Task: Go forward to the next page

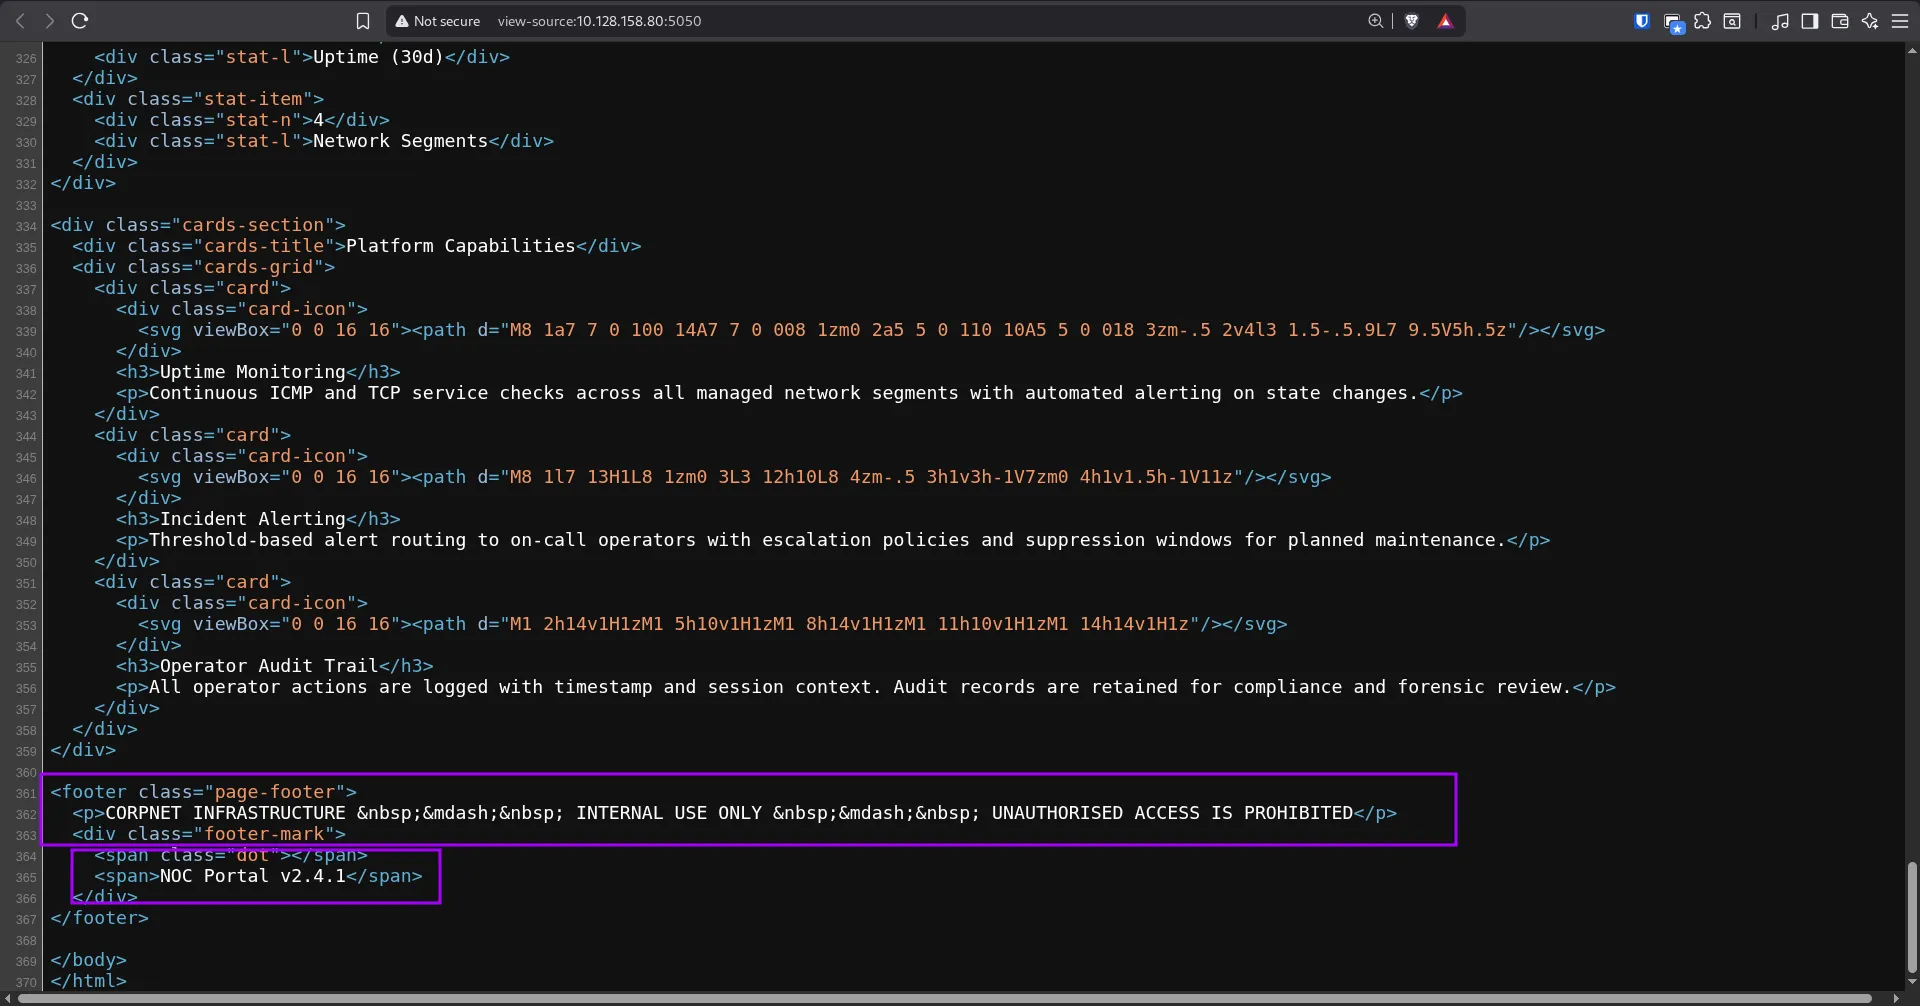Action: tap(49, 21)
